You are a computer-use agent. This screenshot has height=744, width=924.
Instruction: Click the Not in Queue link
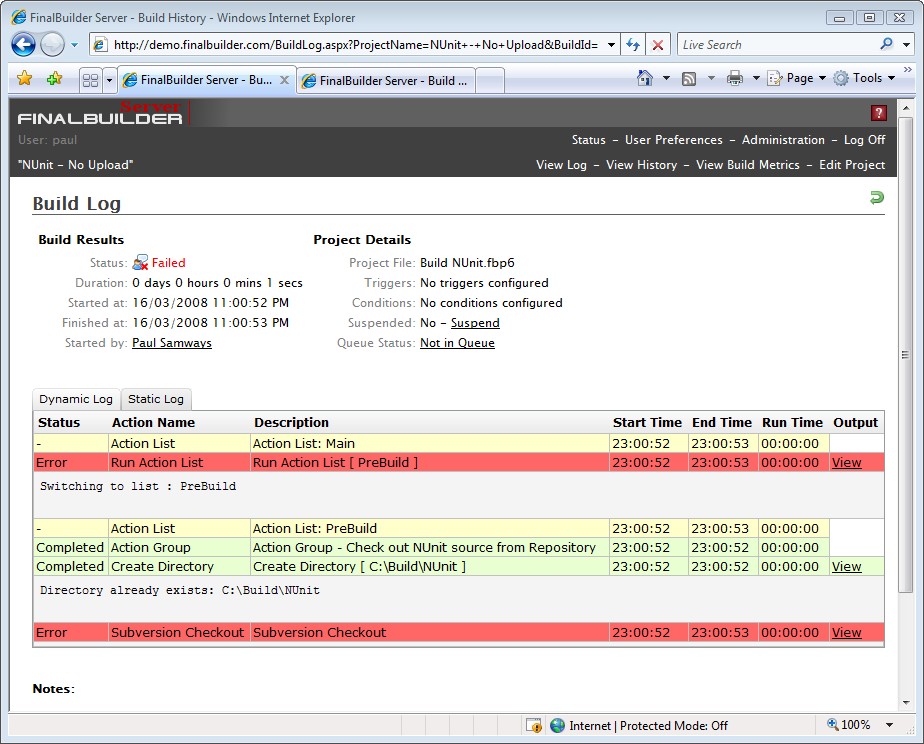click(457, 343)
